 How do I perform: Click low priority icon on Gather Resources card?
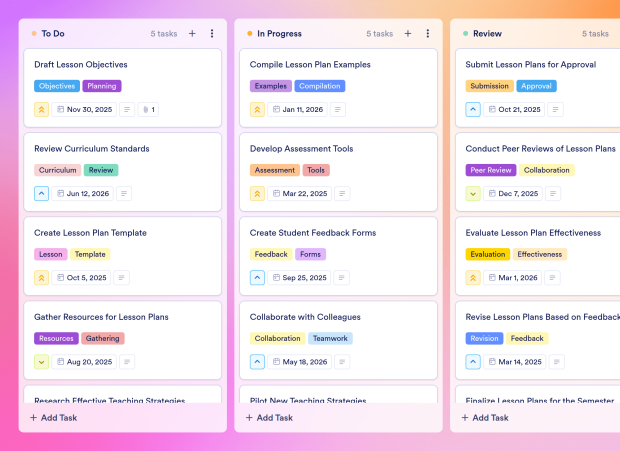[x=42, y=362]
